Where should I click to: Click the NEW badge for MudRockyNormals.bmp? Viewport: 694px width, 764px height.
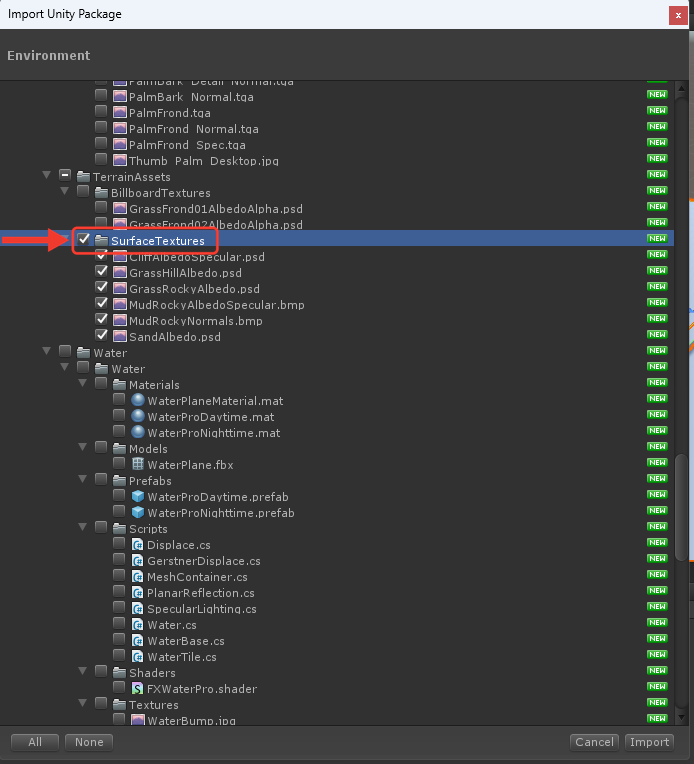[x=657, y=318]
